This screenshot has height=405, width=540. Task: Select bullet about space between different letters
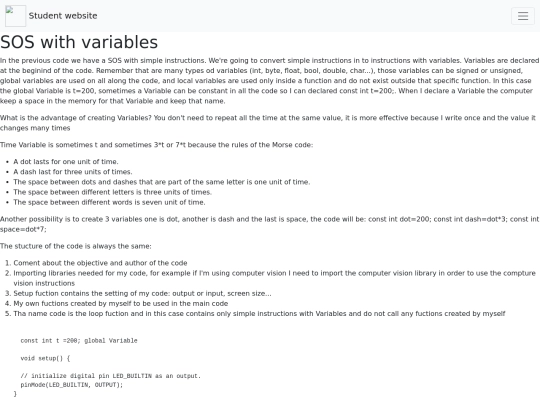[x=112, y=192]
